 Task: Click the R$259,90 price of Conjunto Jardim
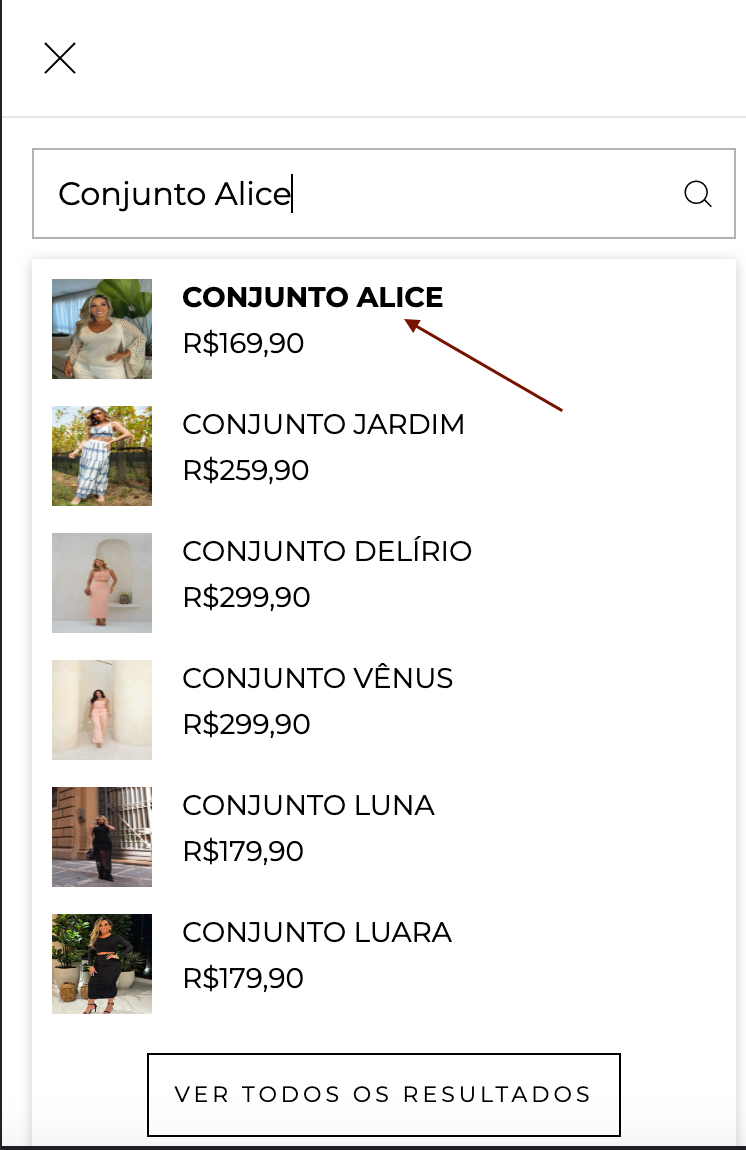246,470
